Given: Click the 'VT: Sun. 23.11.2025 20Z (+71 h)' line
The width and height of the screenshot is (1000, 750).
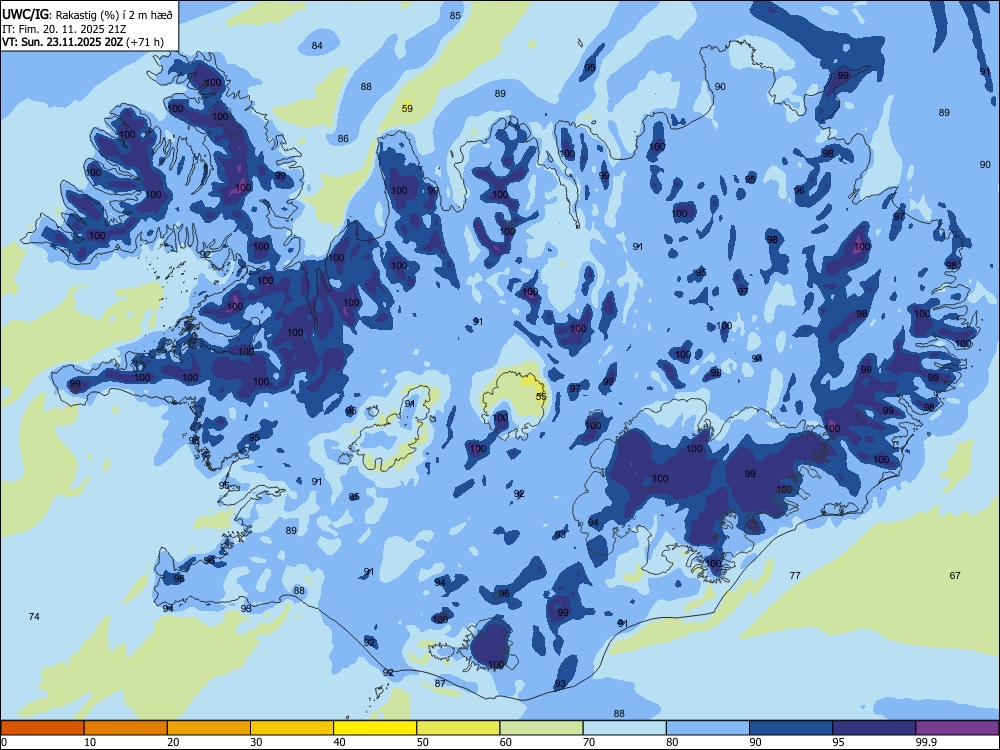Looking at the screenshot, I should (x=83, y=42).
